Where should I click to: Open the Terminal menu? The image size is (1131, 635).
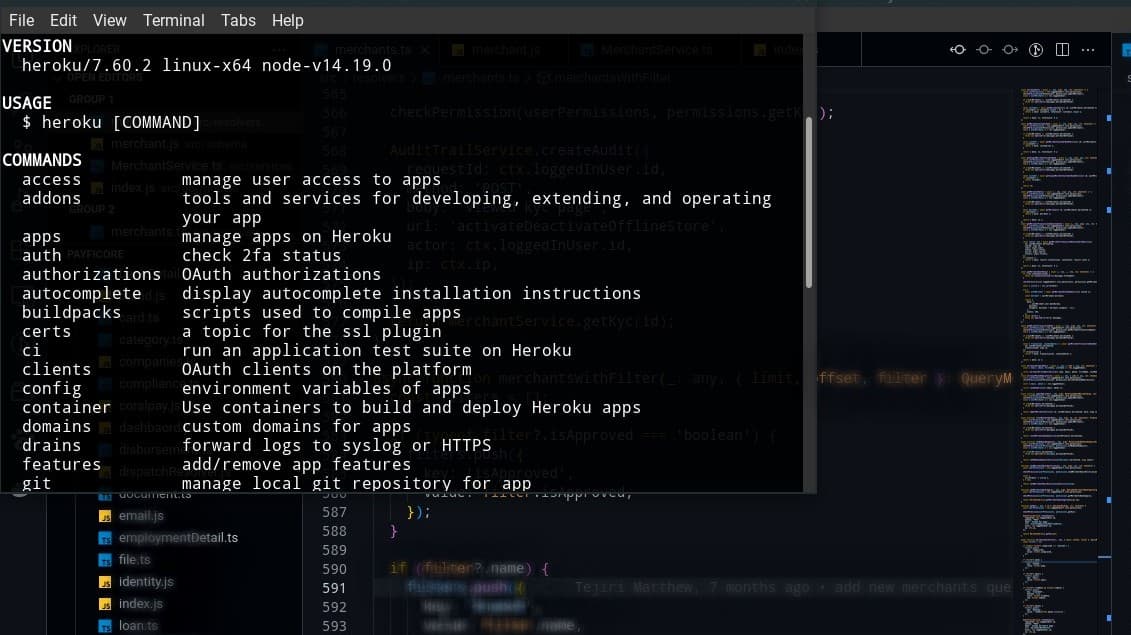[x=173, y=20]
